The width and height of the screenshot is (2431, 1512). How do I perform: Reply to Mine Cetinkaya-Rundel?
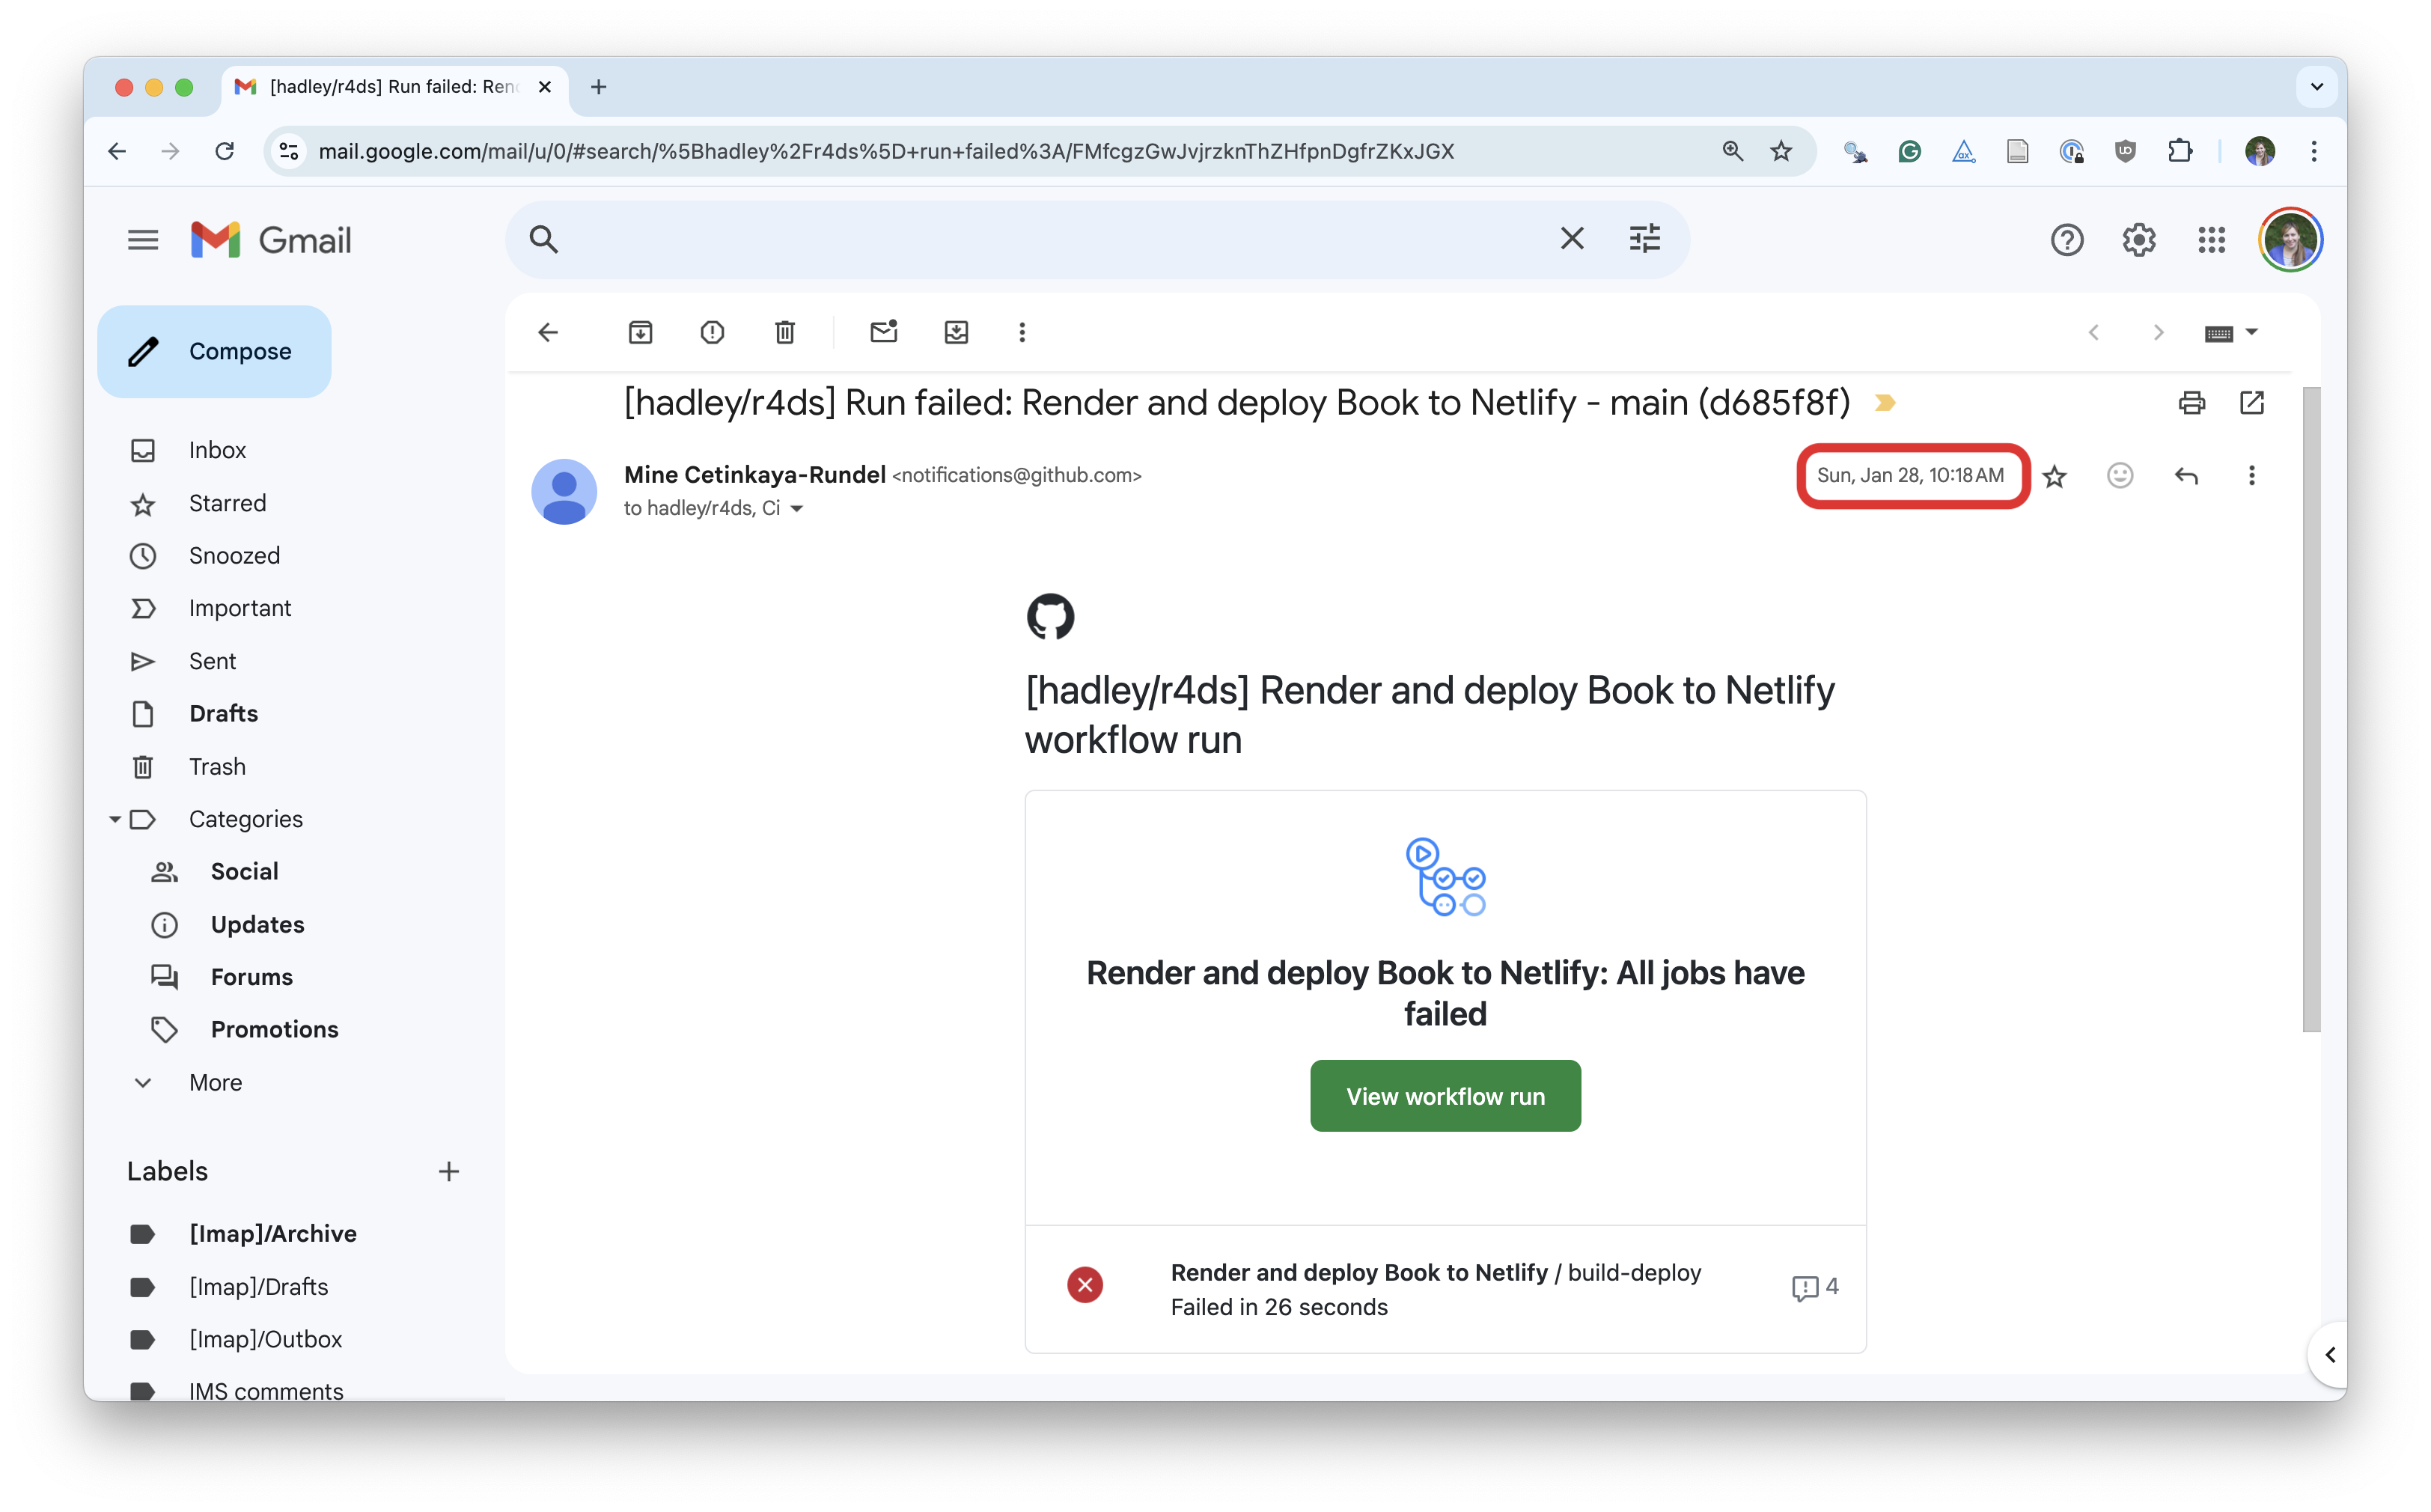2188,476
